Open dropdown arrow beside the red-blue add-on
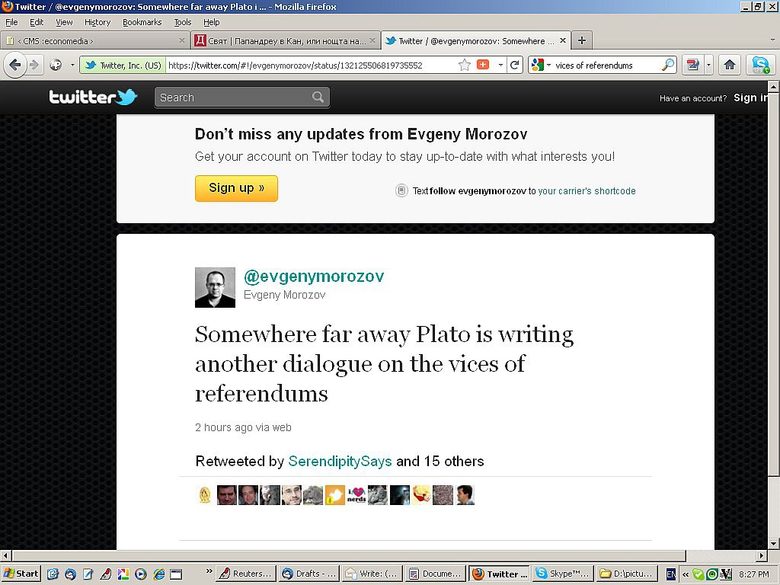The width and height of the screenshot is (780, 585). [x=709, y=65]
